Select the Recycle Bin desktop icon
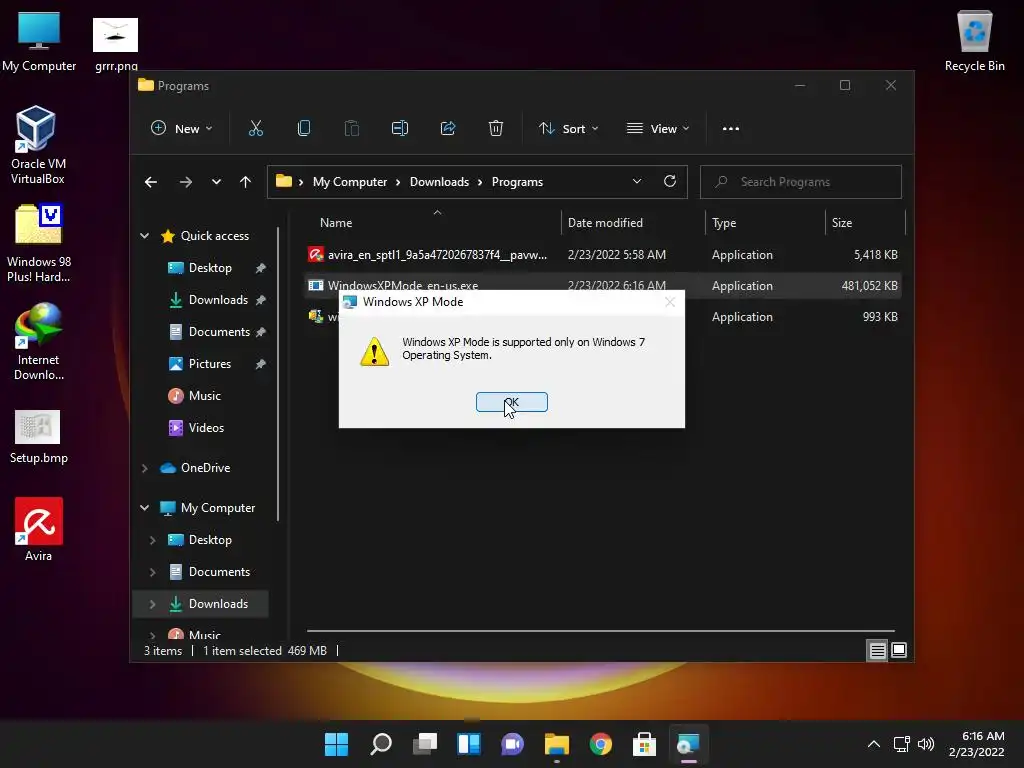Viewport: 1024px width, 768px height. (974, 40)
